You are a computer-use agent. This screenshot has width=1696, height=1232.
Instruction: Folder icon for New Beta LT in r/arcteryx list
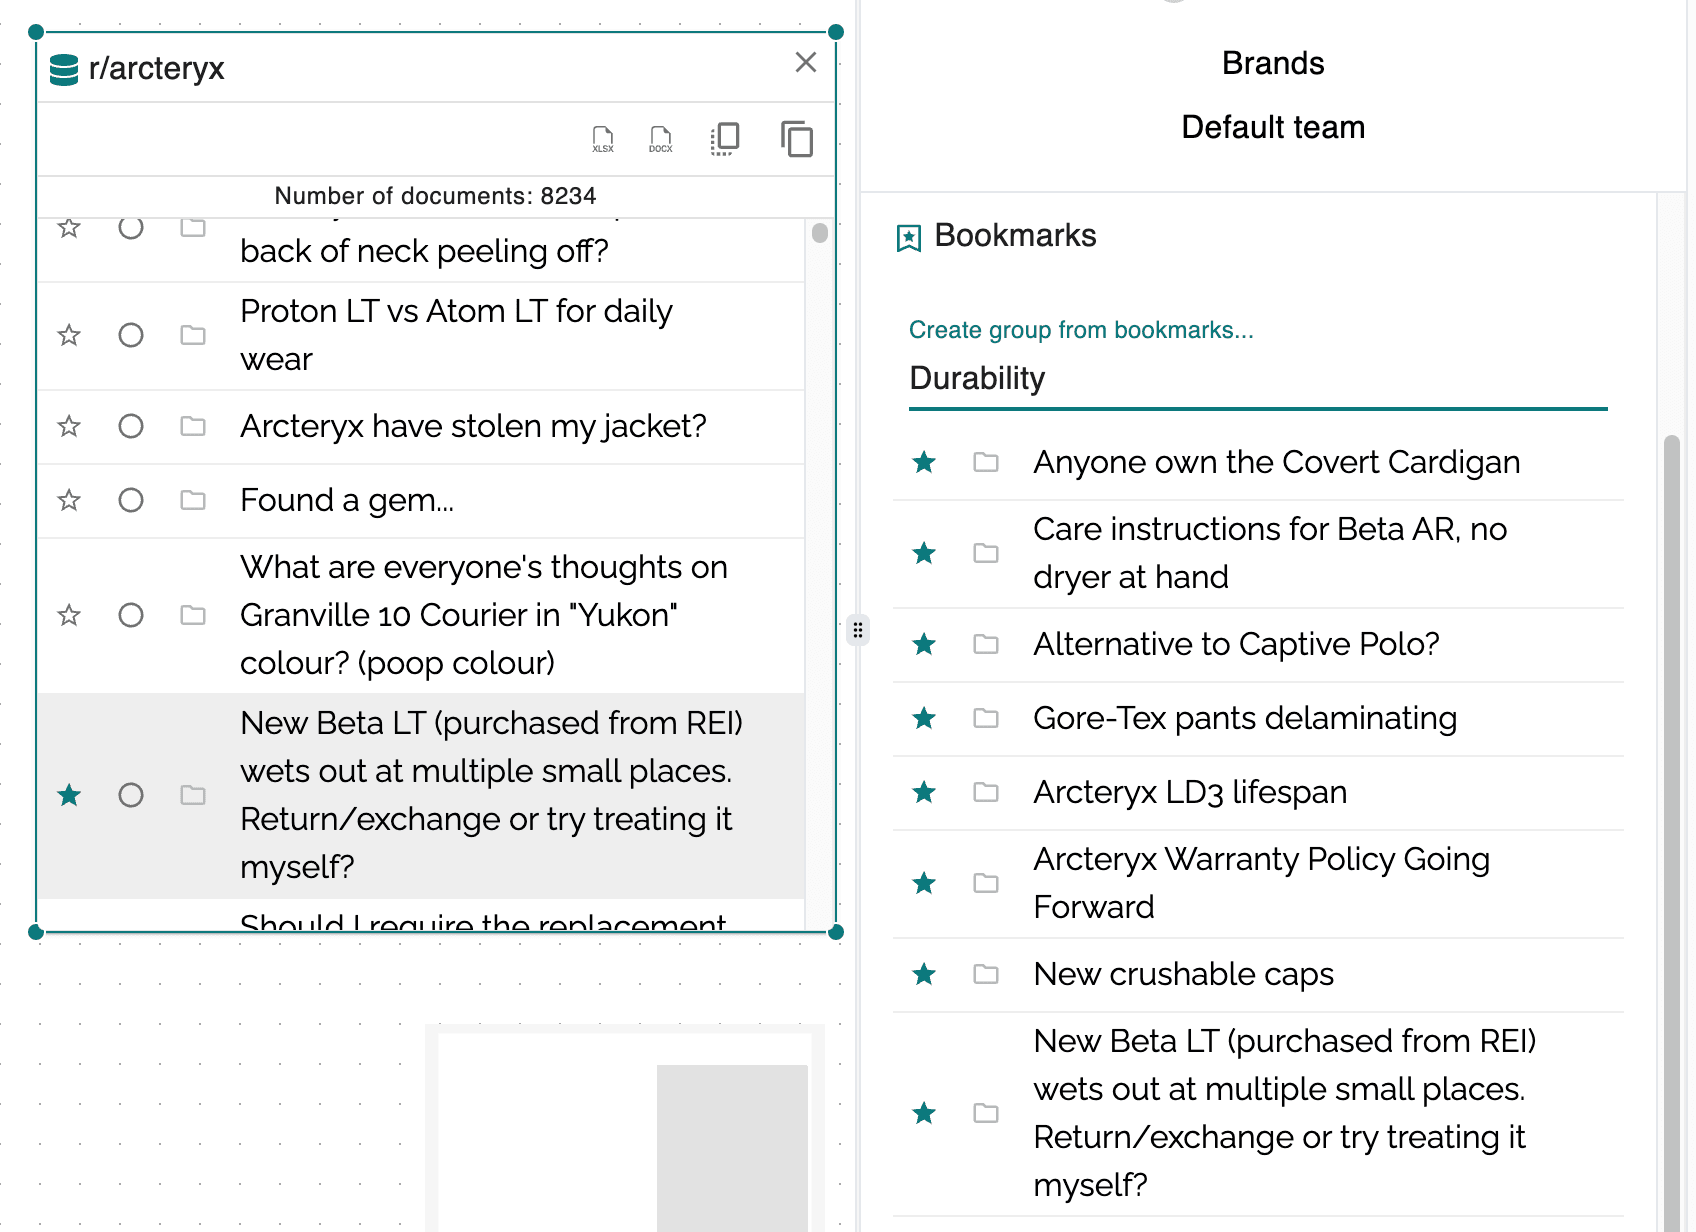[193, 795]
